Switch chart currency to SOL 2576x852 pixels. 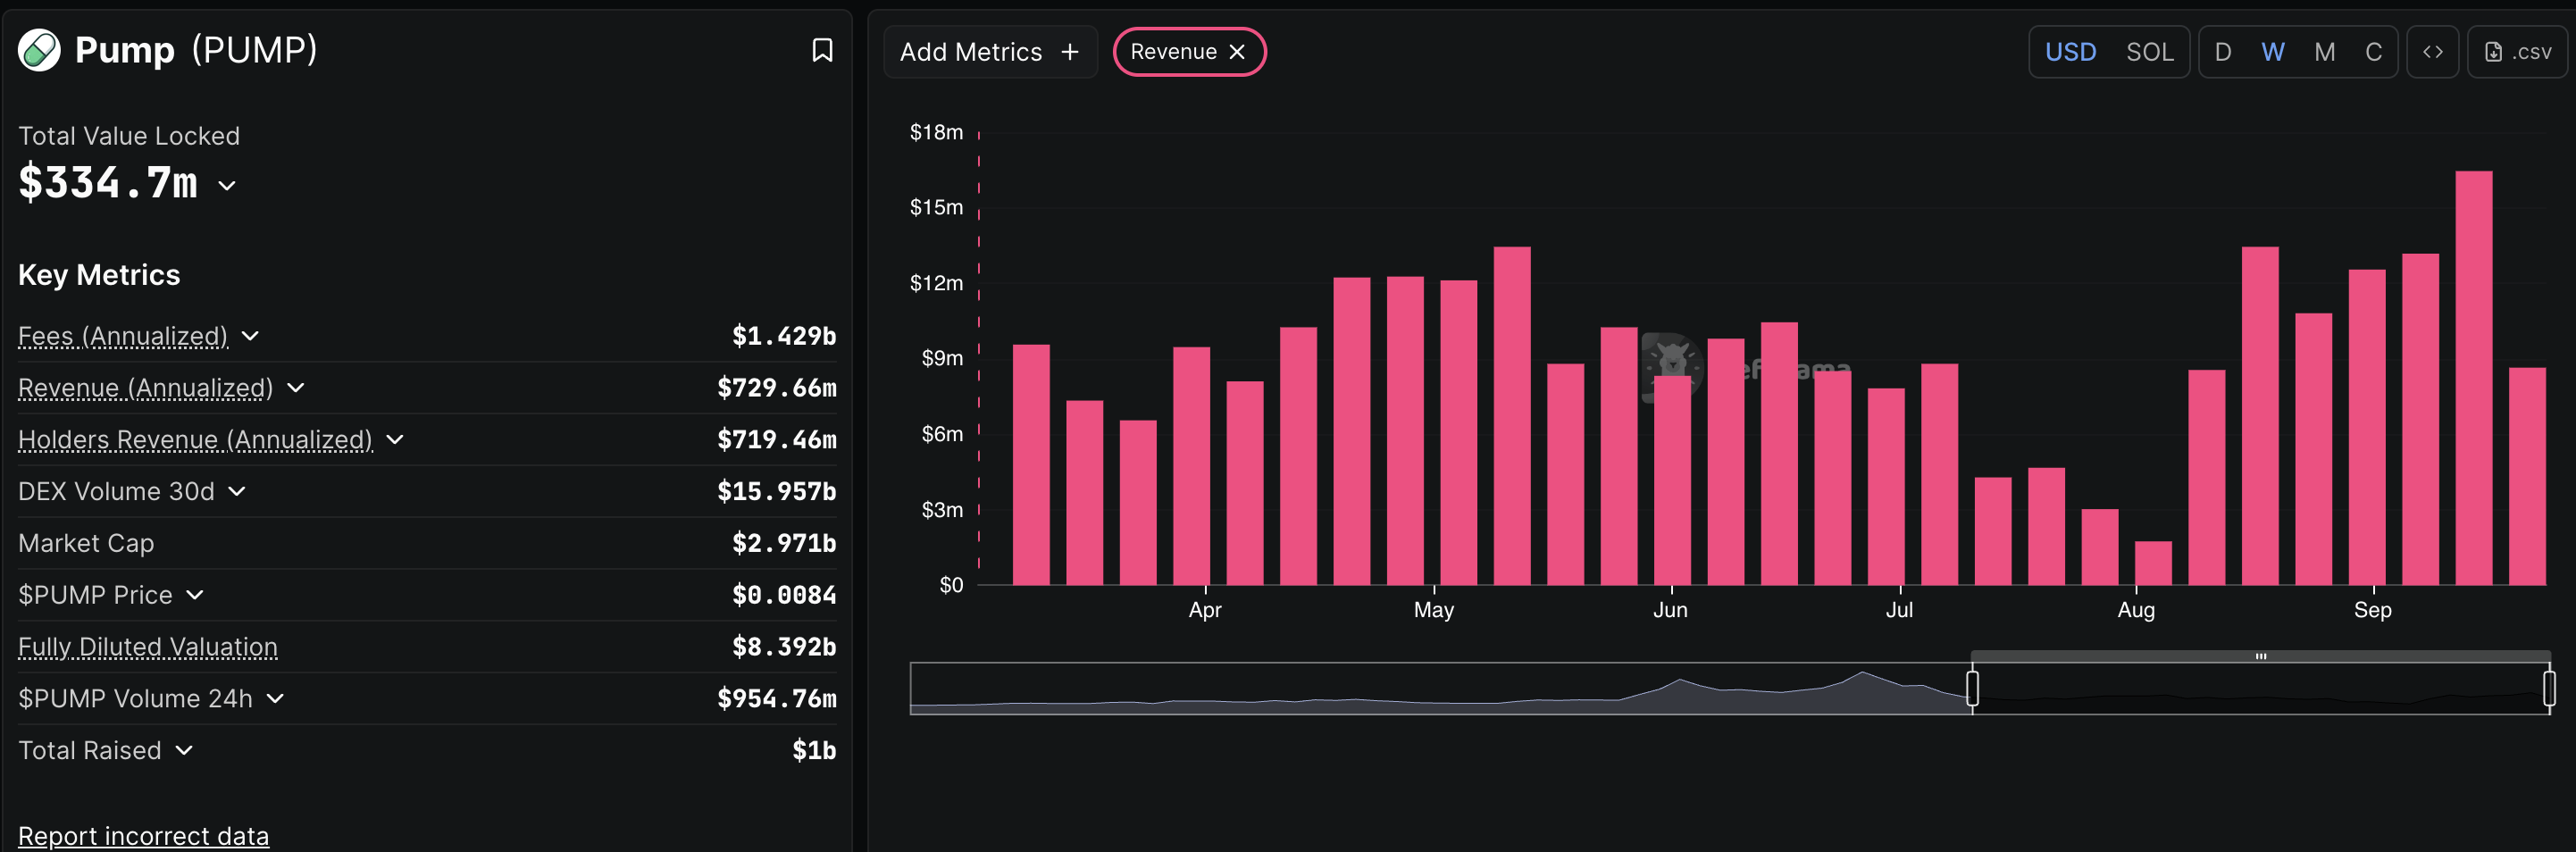click(x=2149, y=52)
